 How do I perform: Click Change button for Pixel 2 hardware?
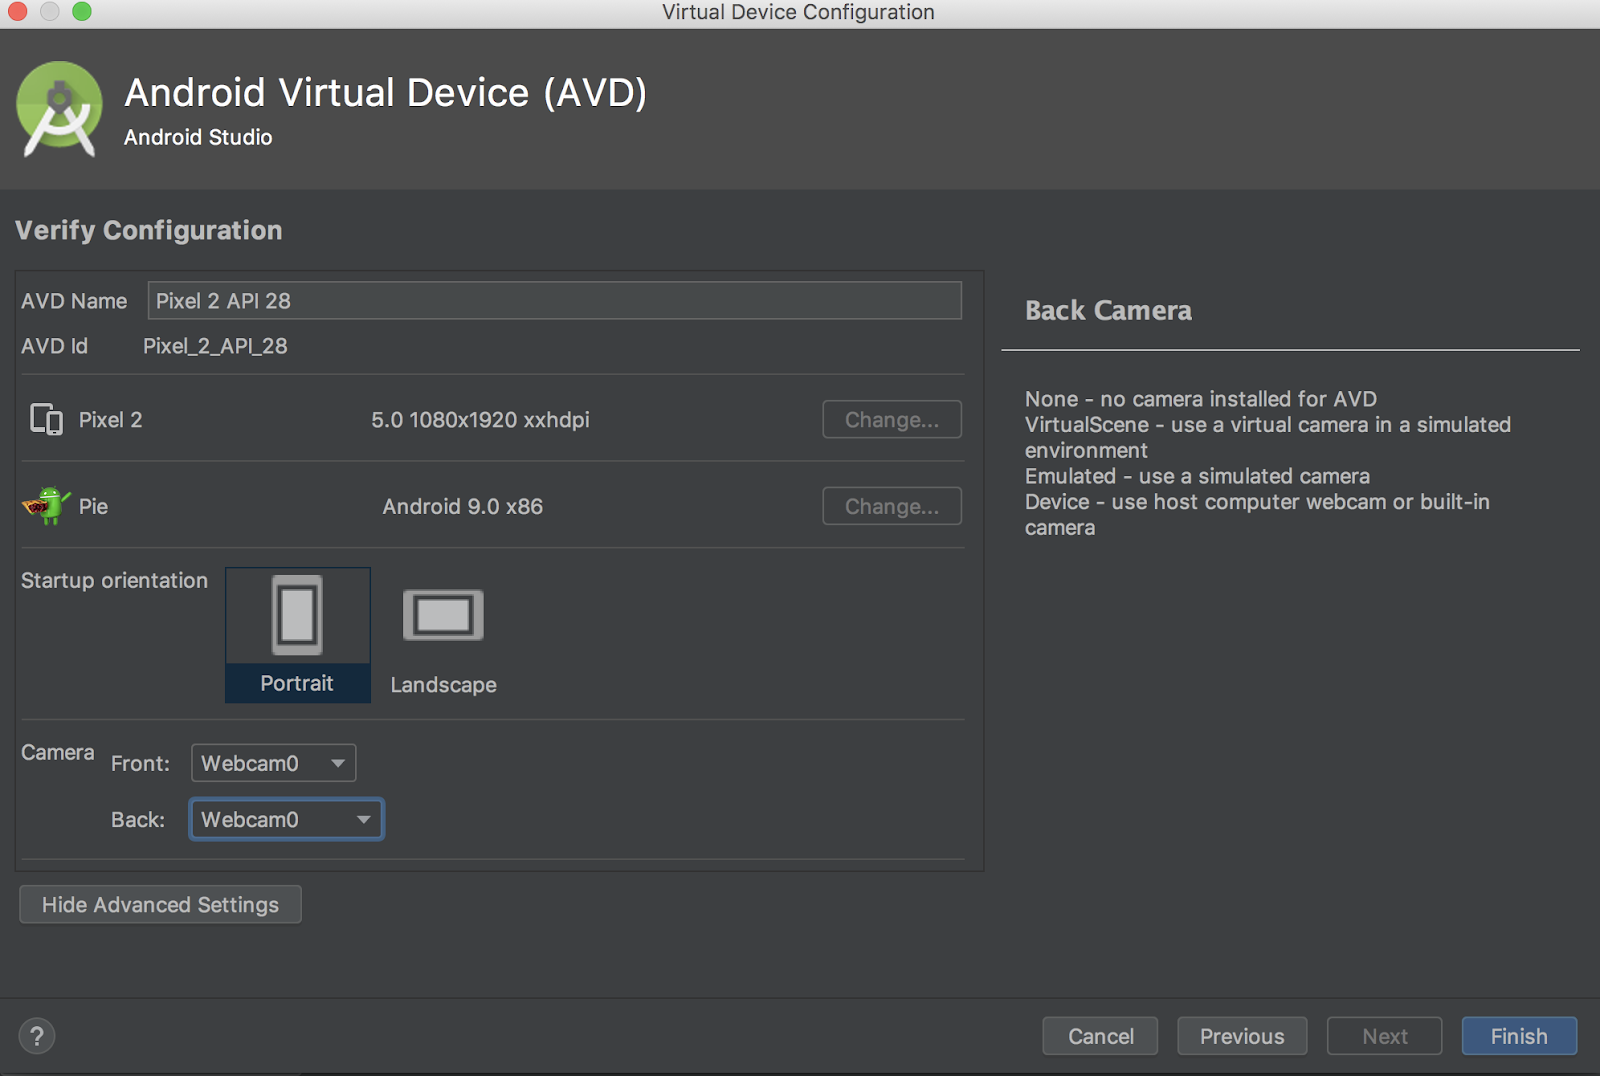[x=891, y=420]
